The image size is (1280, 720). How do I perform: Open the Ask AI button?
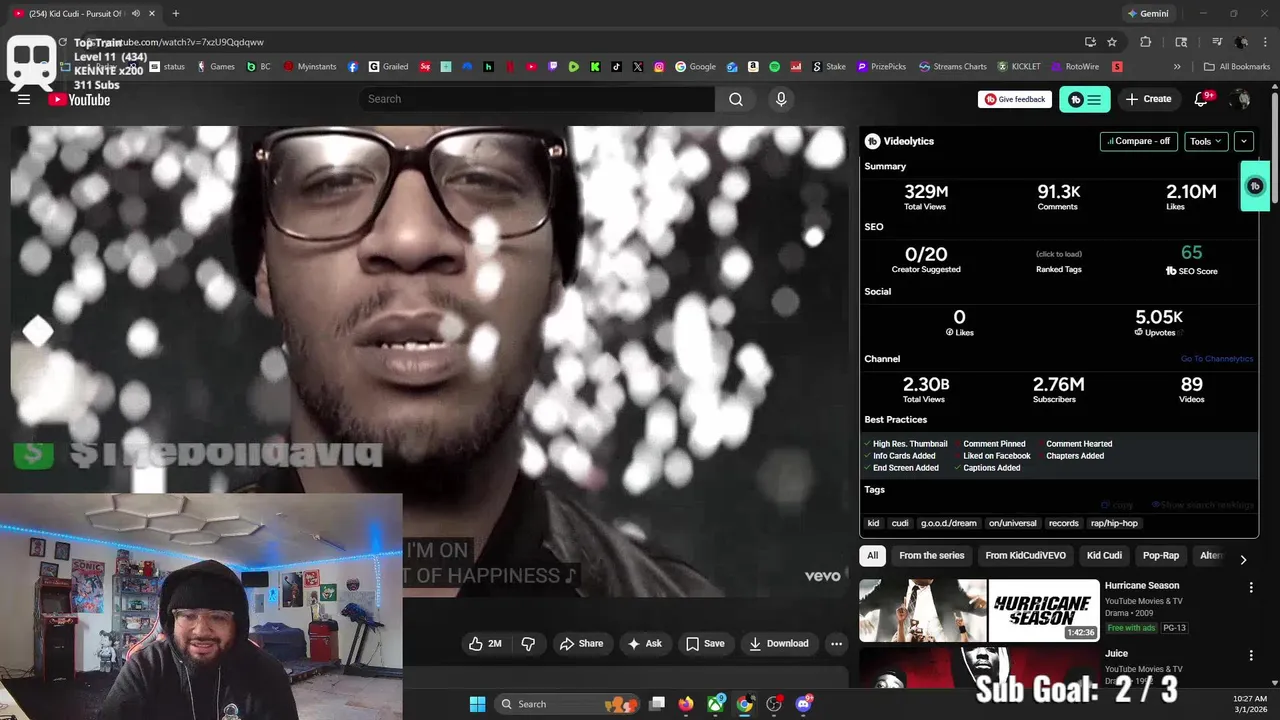coord(645,644)
